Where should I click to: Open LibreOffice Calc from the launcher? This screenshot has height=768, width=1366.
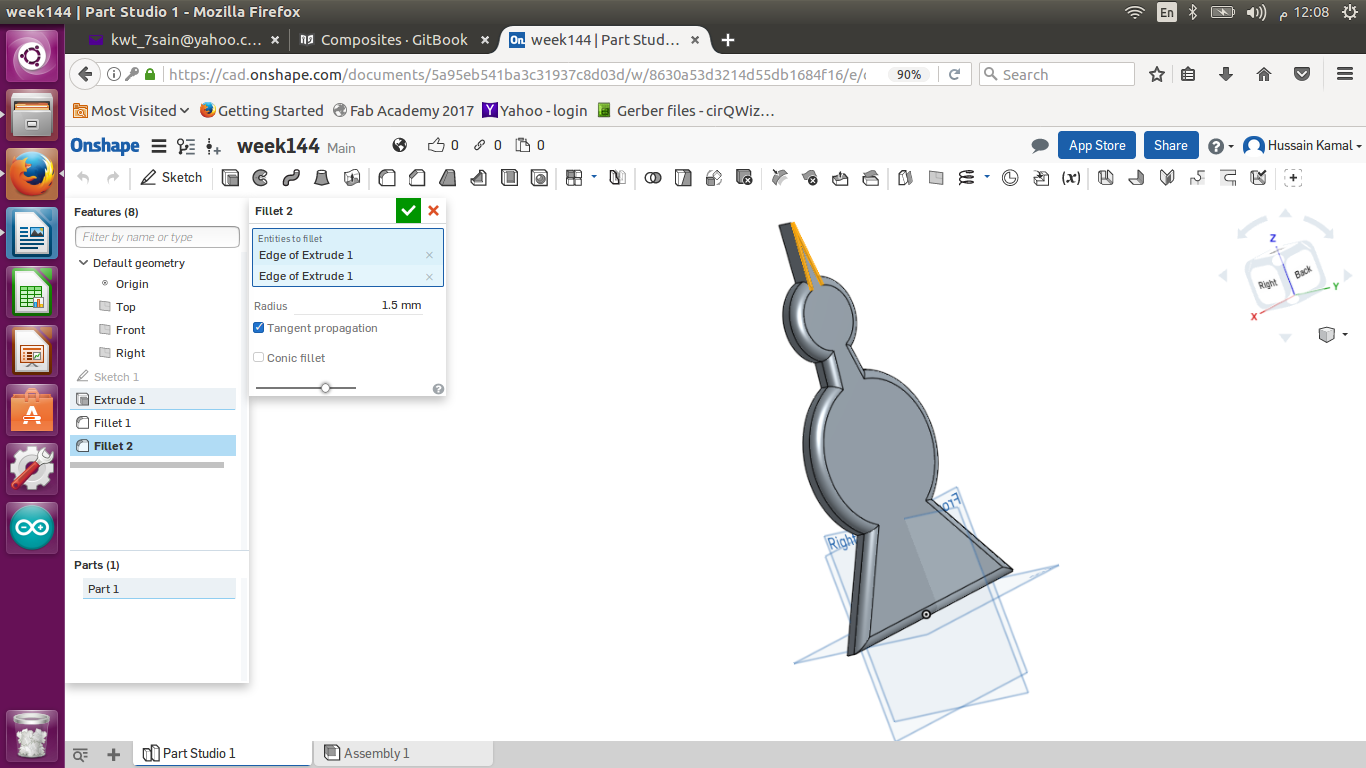tap(32, 294)
